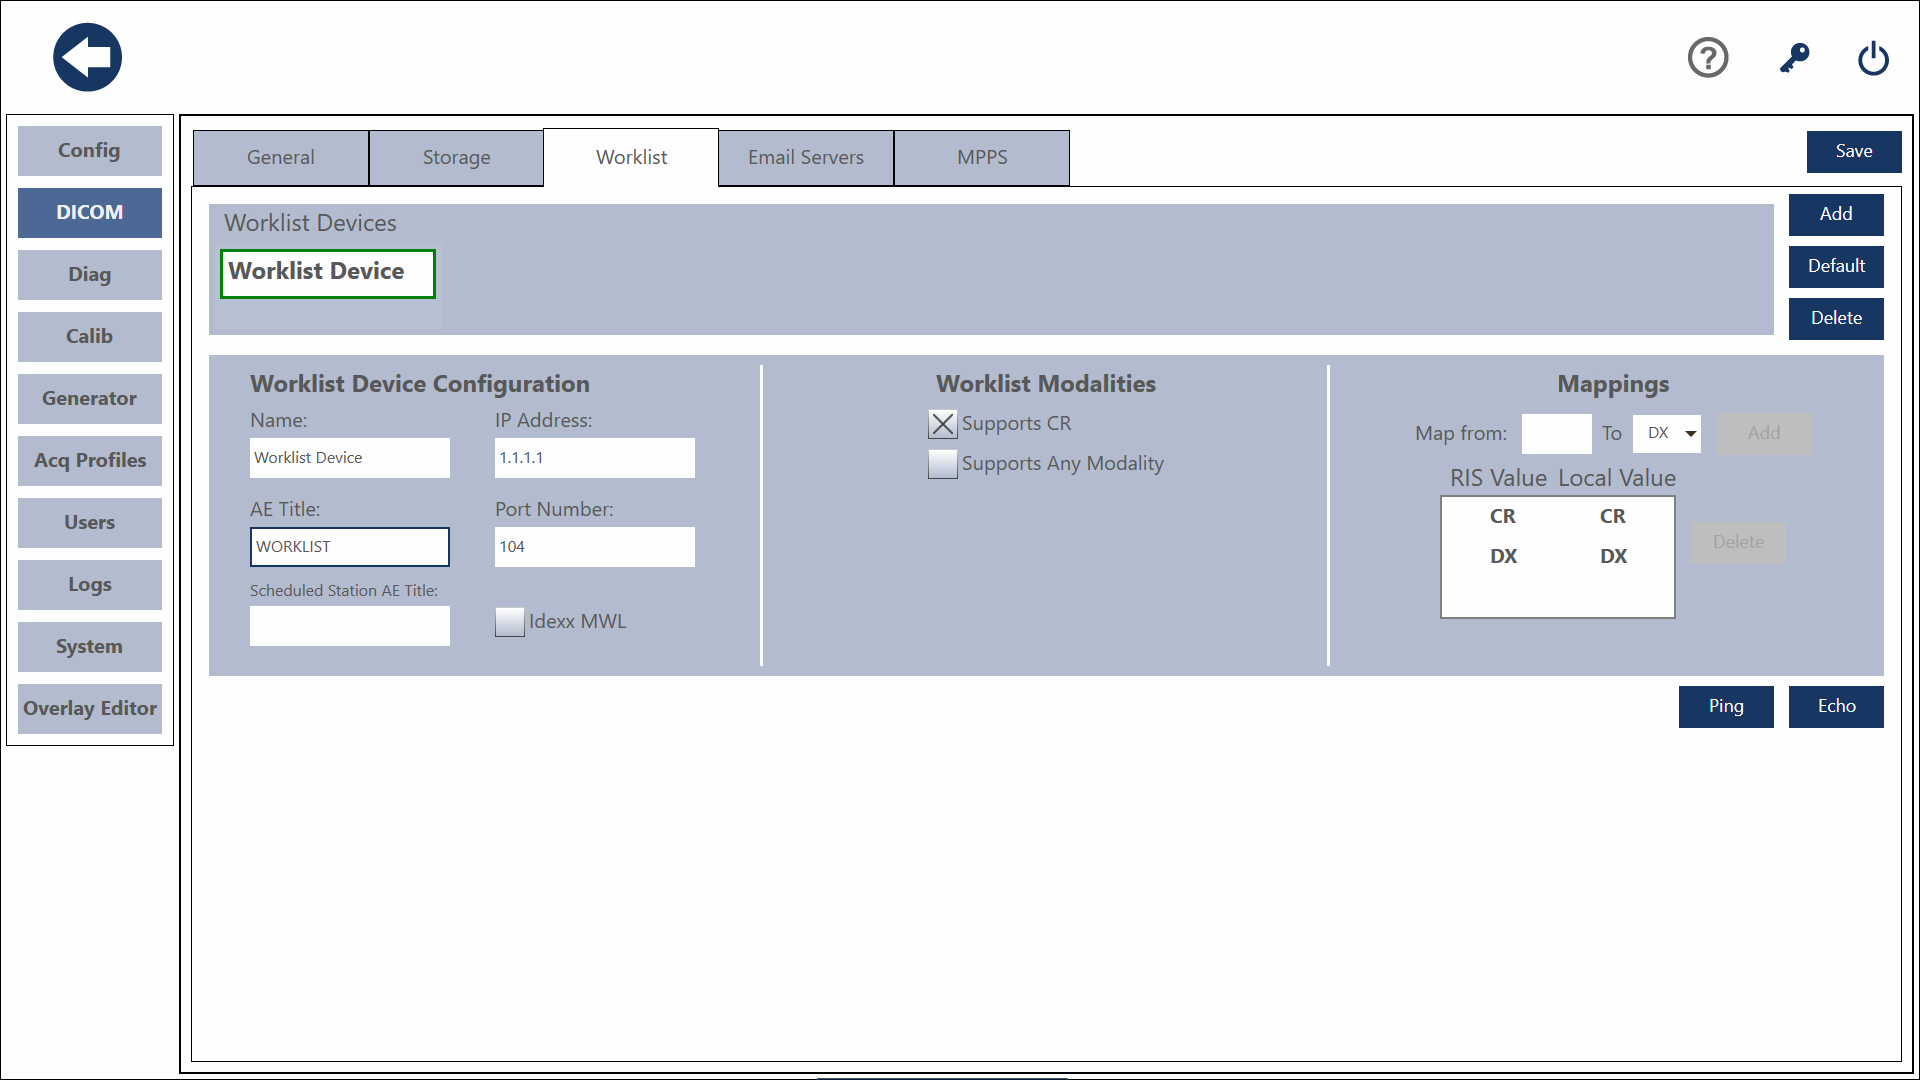The height and width of the screenshot is (1080, 1920).
Task: Select the DX mapping row
Action: pyautogui.click(x=1557, y=557)
